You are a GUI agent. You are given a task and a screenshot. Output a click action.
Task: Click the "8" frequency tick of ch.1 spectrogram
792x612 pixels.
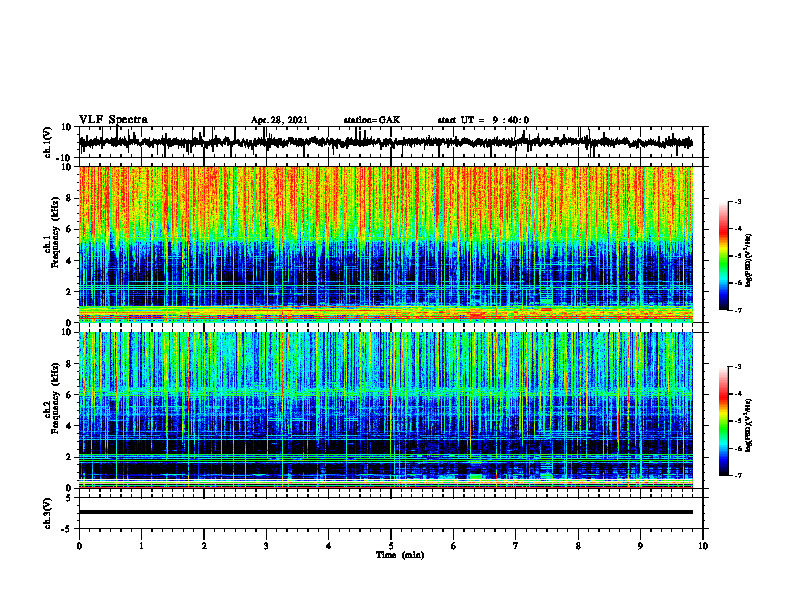point(70,198)
